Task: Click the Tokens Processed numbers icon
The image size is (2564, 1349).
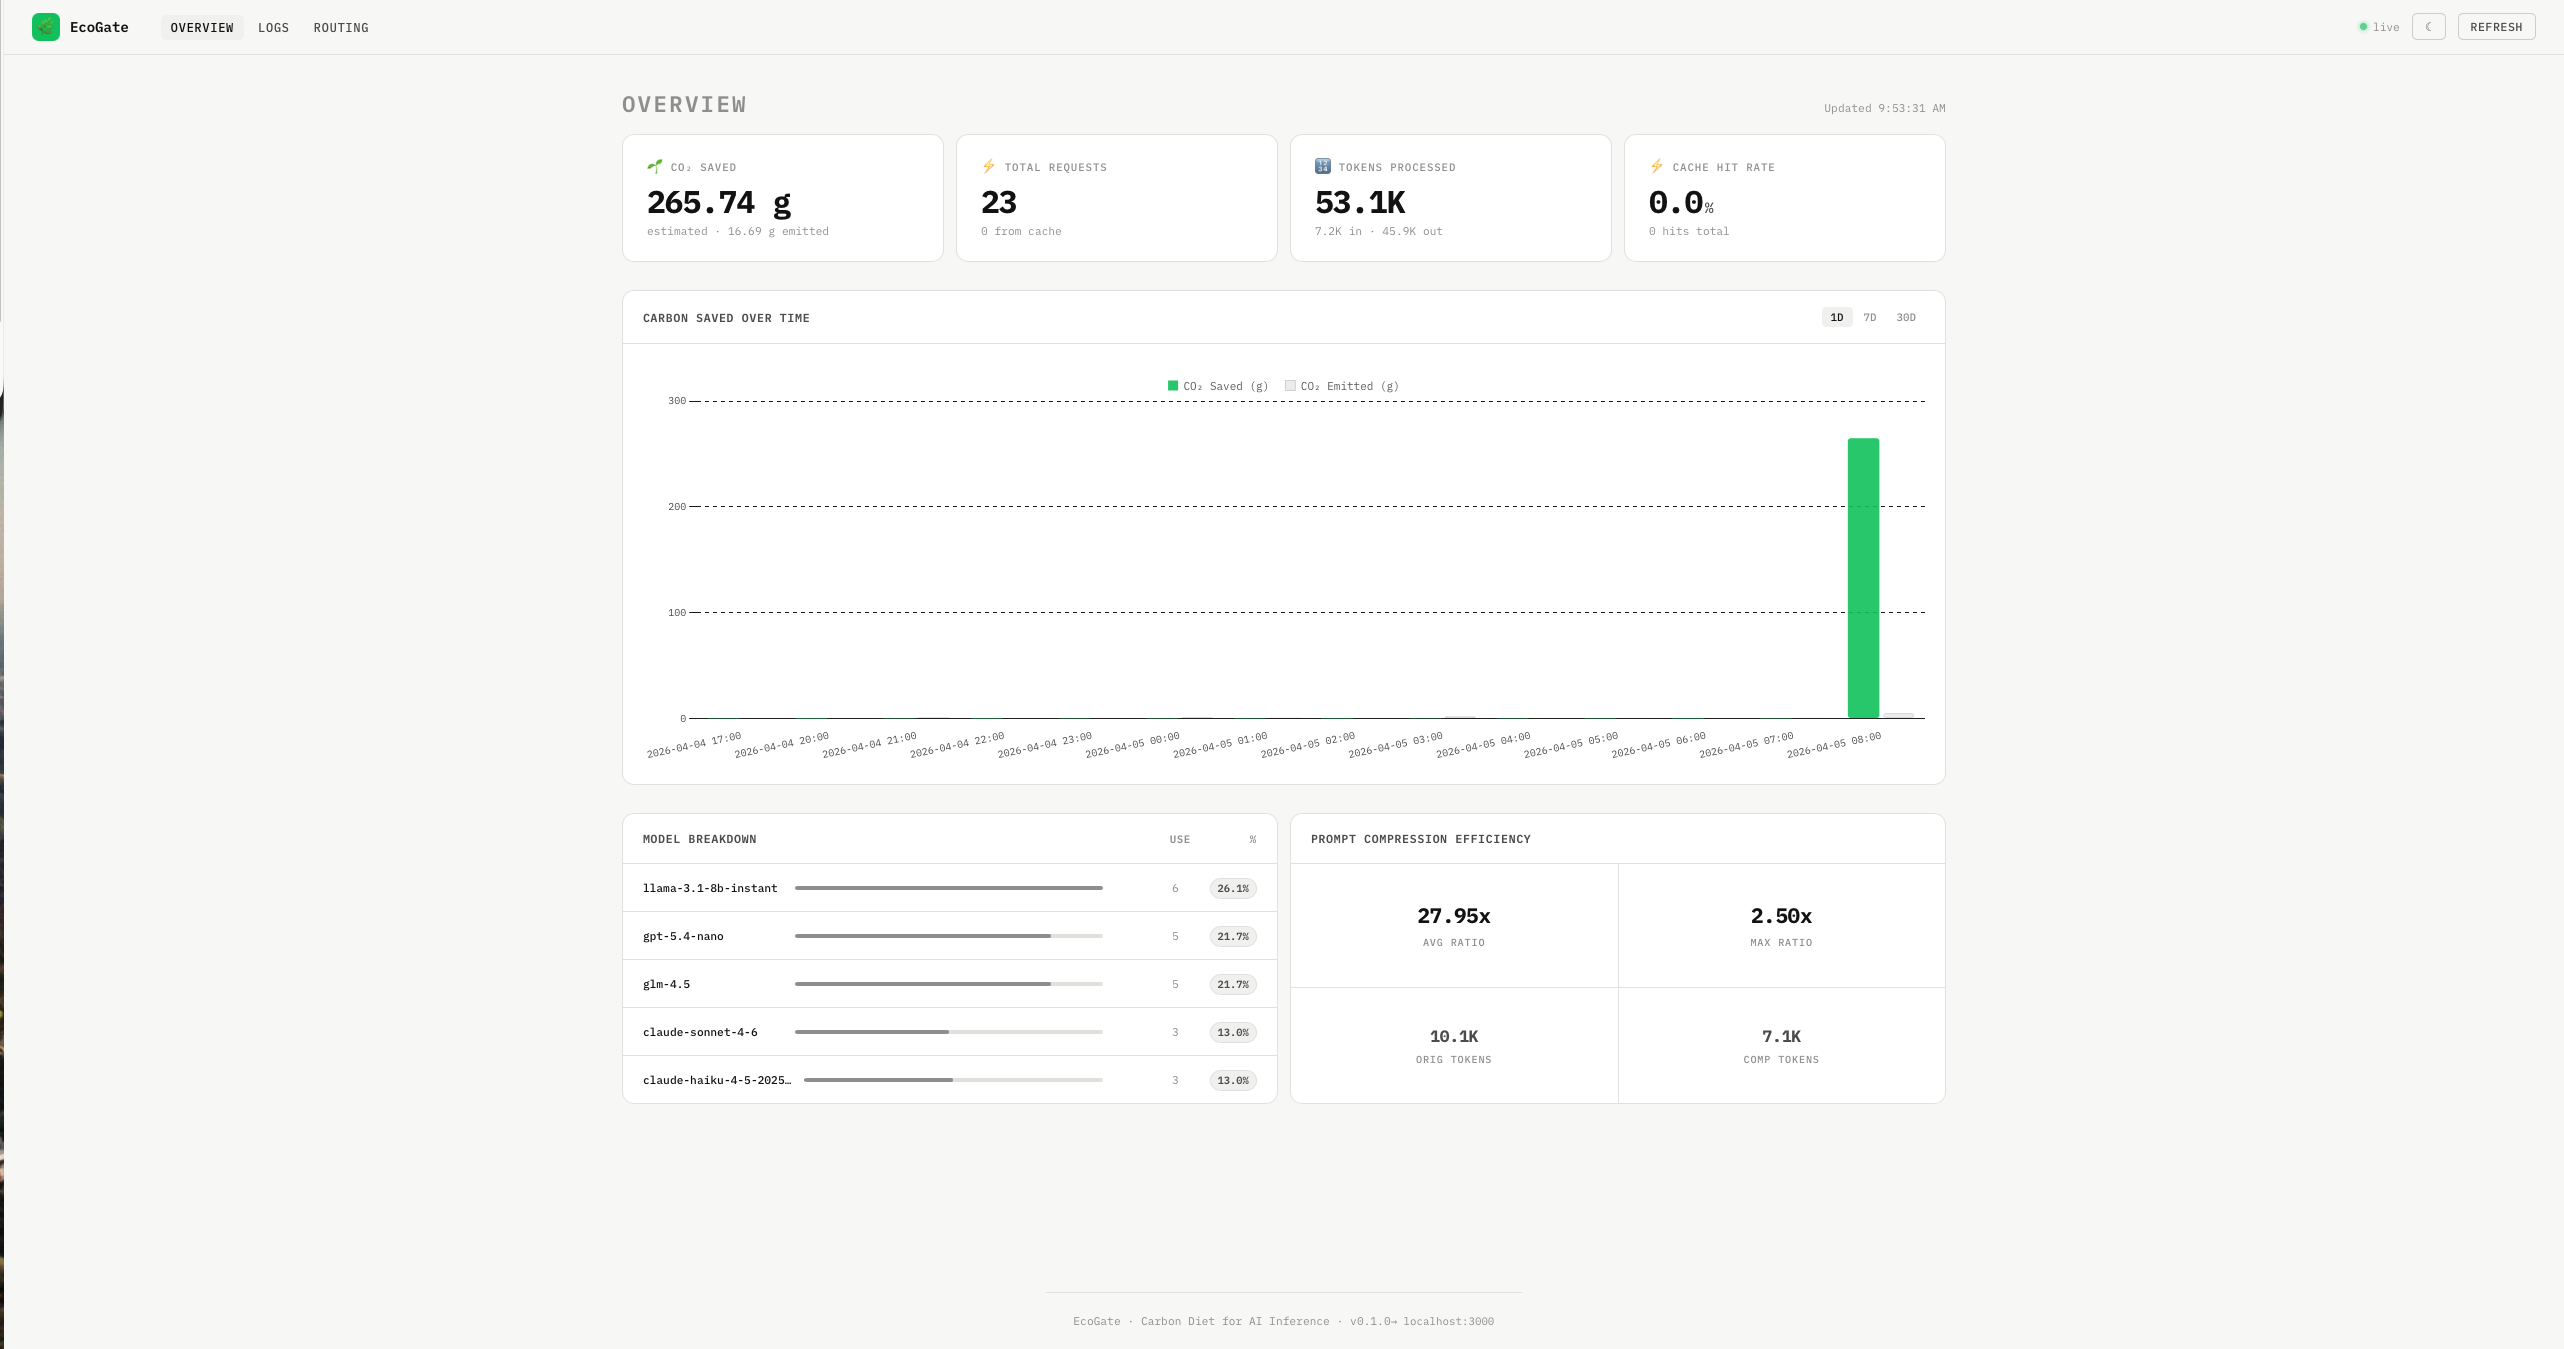Action: (x=1322, y=166)
